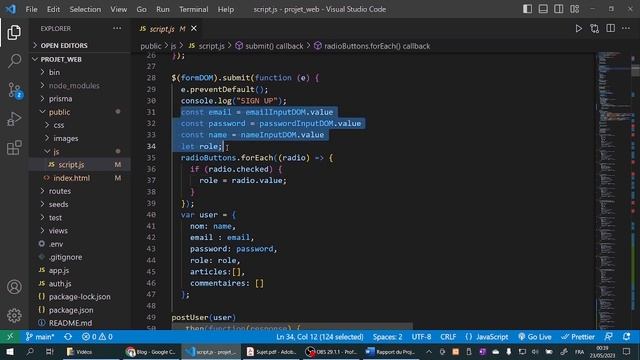Click the feedback icon in status bar

[608, 337]
